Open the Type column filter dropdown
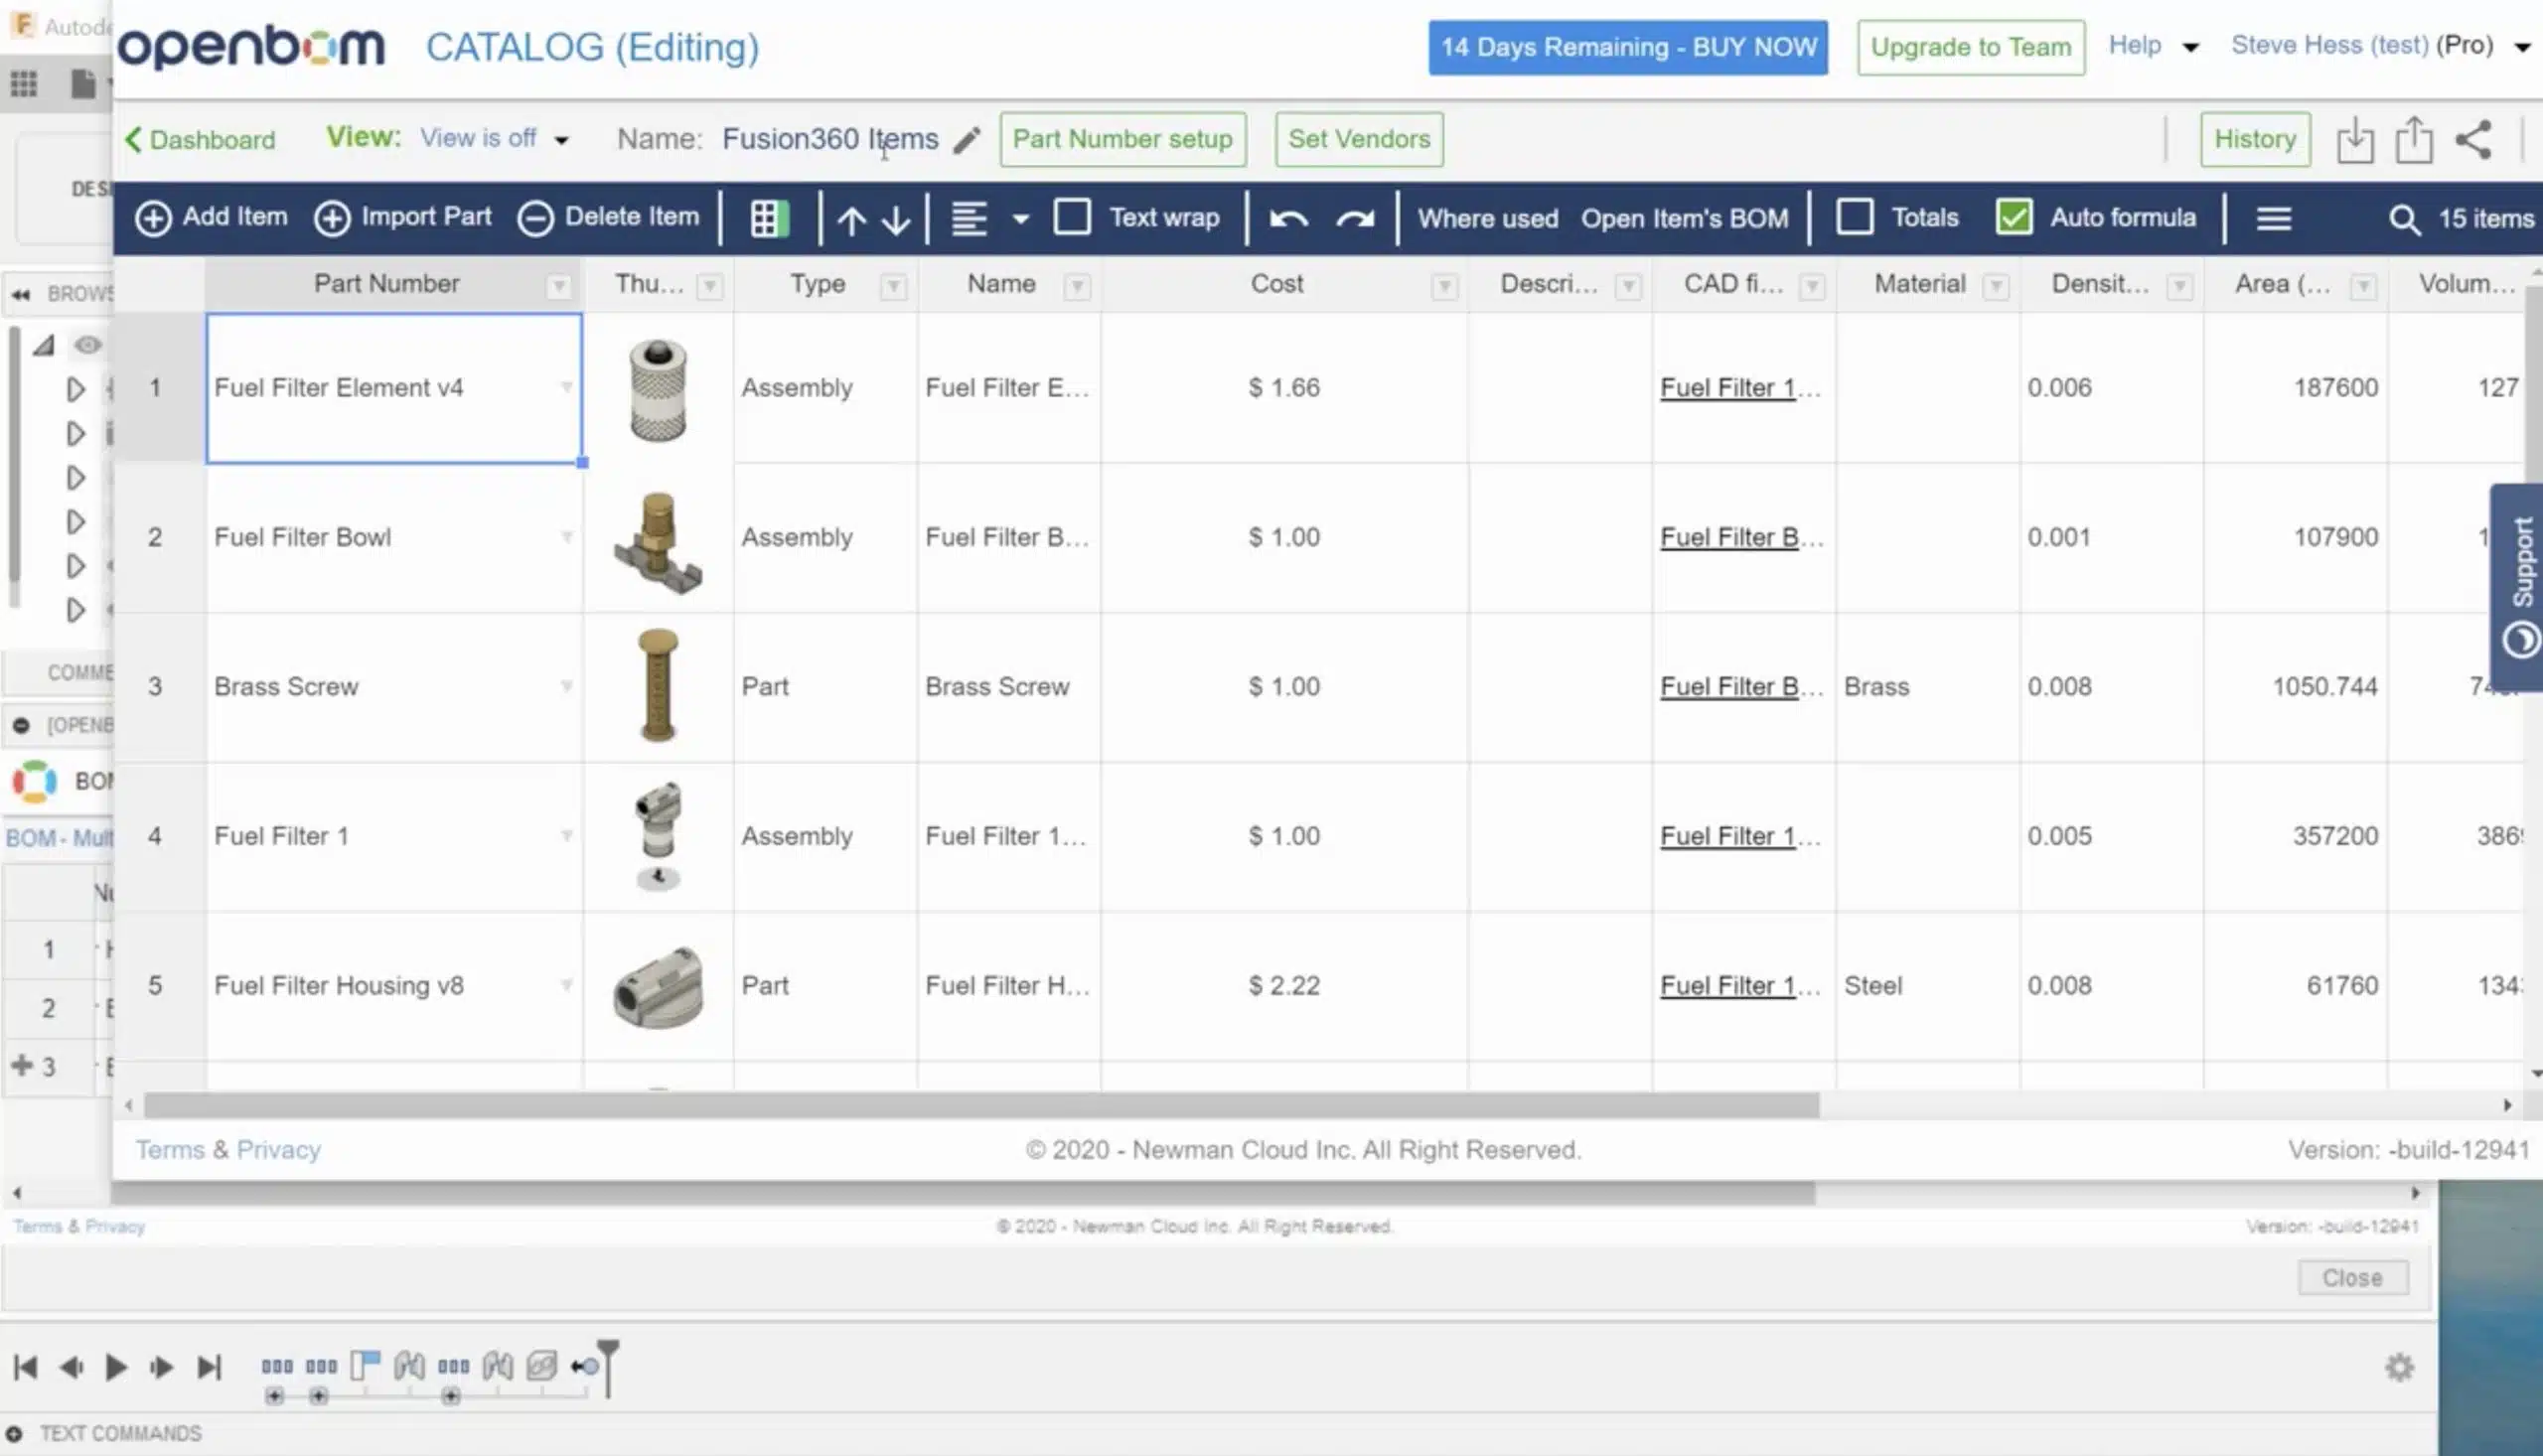2543x1456 pixels. pos(893,287)
